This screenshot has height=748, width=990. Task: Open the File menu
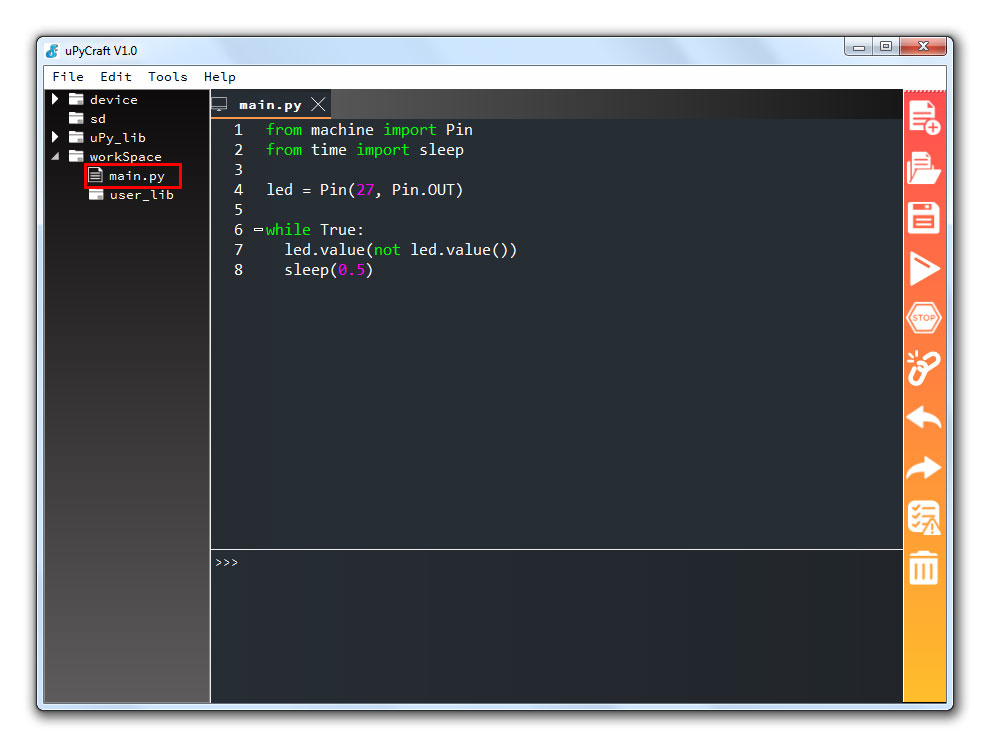[x=68, y=77]
